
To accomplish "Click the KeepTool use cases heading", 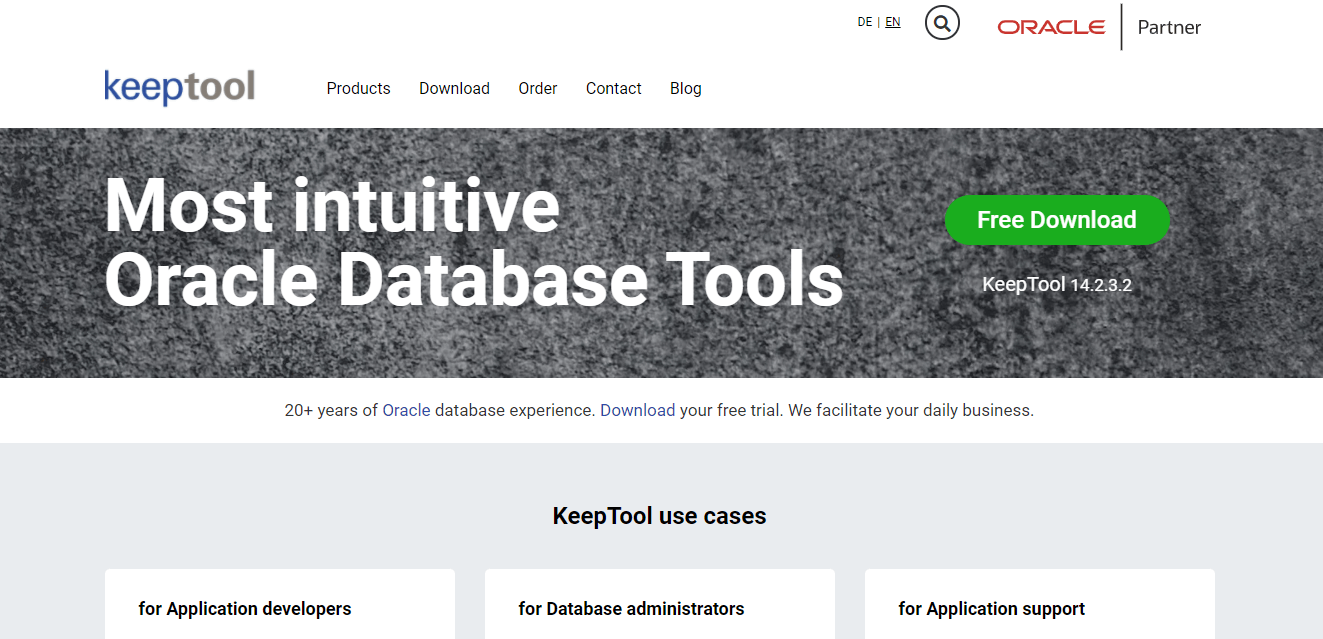I will [x=660, y=516].
